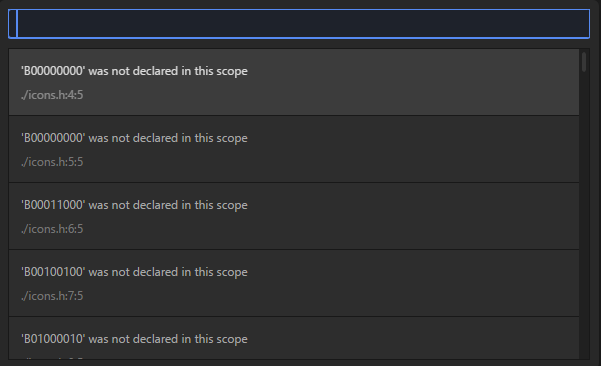Image resolution: width=601 pixels, height=366 pixels.
Task: Select third error message 'B00011000' text
Action: coord(134,205)
